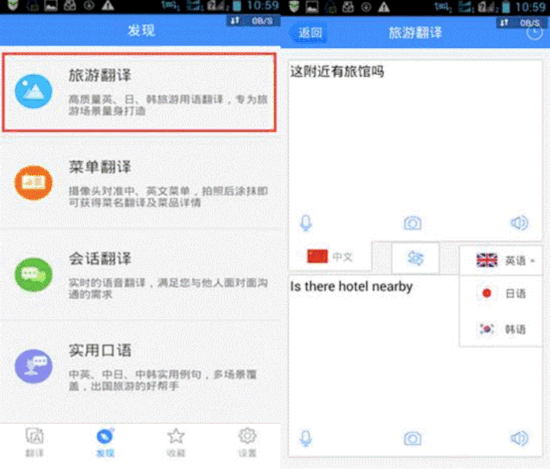Tap camera icon in Chinese input box

tap(412, 223)
